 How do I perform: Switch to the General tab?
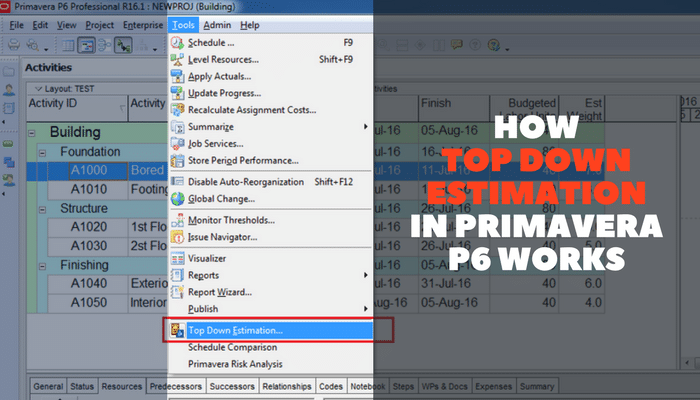pos(48,387)
